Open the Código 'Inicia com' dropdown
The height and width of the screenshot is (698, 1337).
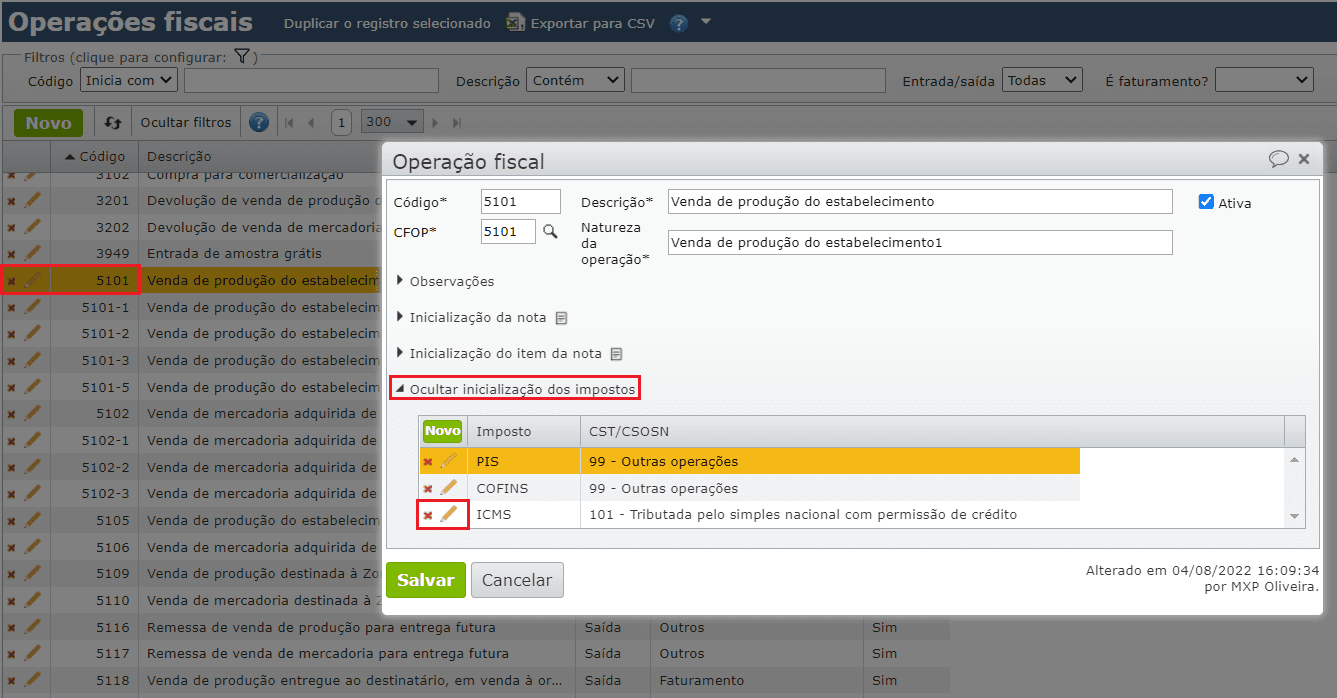[129, 80]
